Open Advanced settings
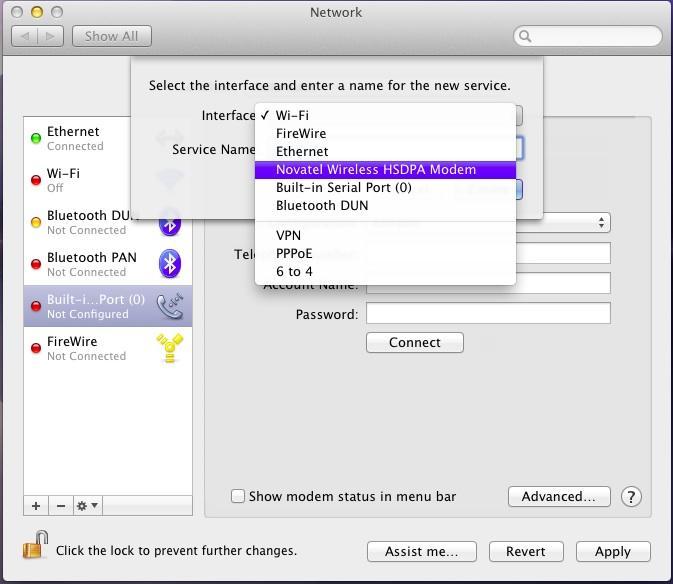673x584 pixels. tap(558, 496)
